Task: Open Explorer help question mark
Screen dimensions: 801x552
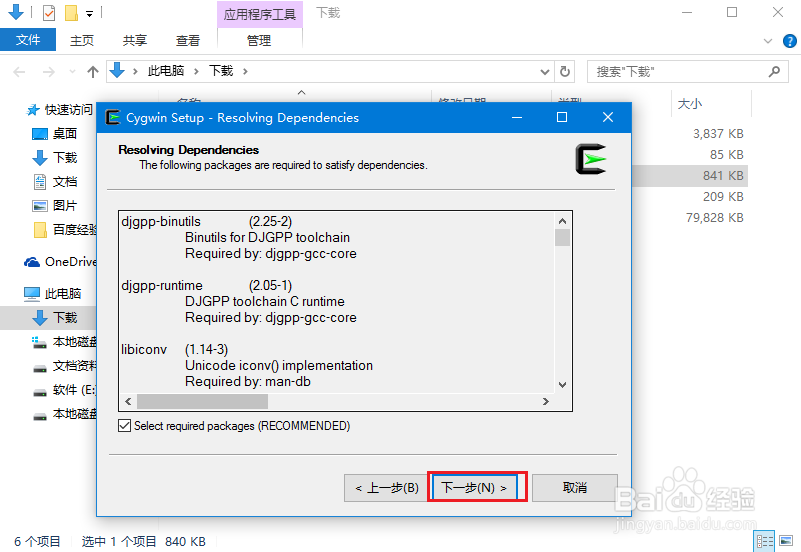Action: click(790, 41)
